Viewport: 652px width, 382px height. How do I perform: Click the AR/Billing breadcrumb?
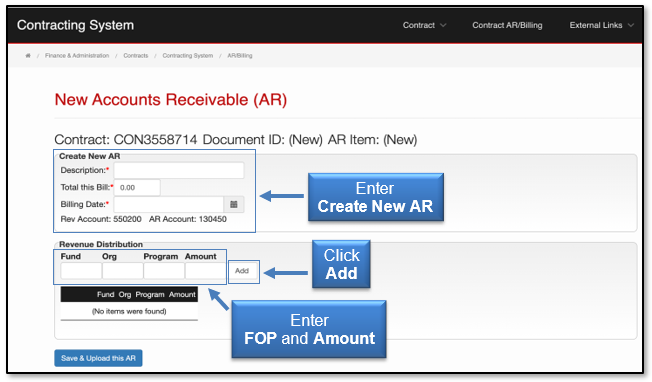pyautogui.click(x=240, y=56)
